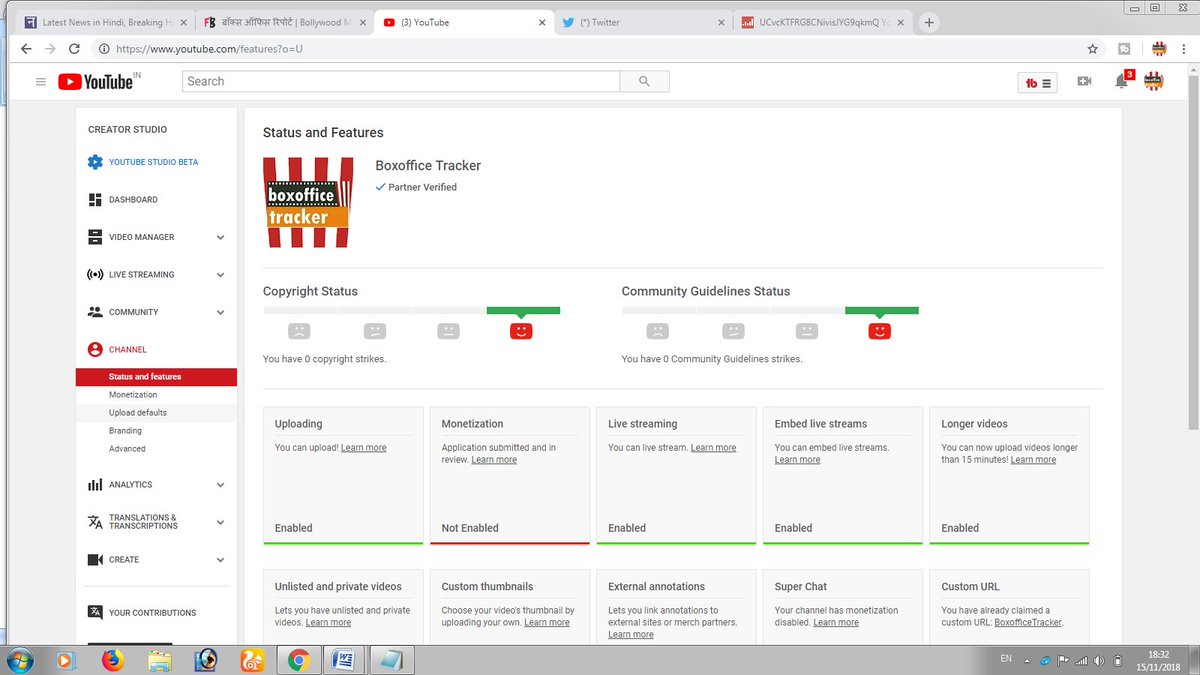Click the Analytics bar chart icon

[95, 485]
